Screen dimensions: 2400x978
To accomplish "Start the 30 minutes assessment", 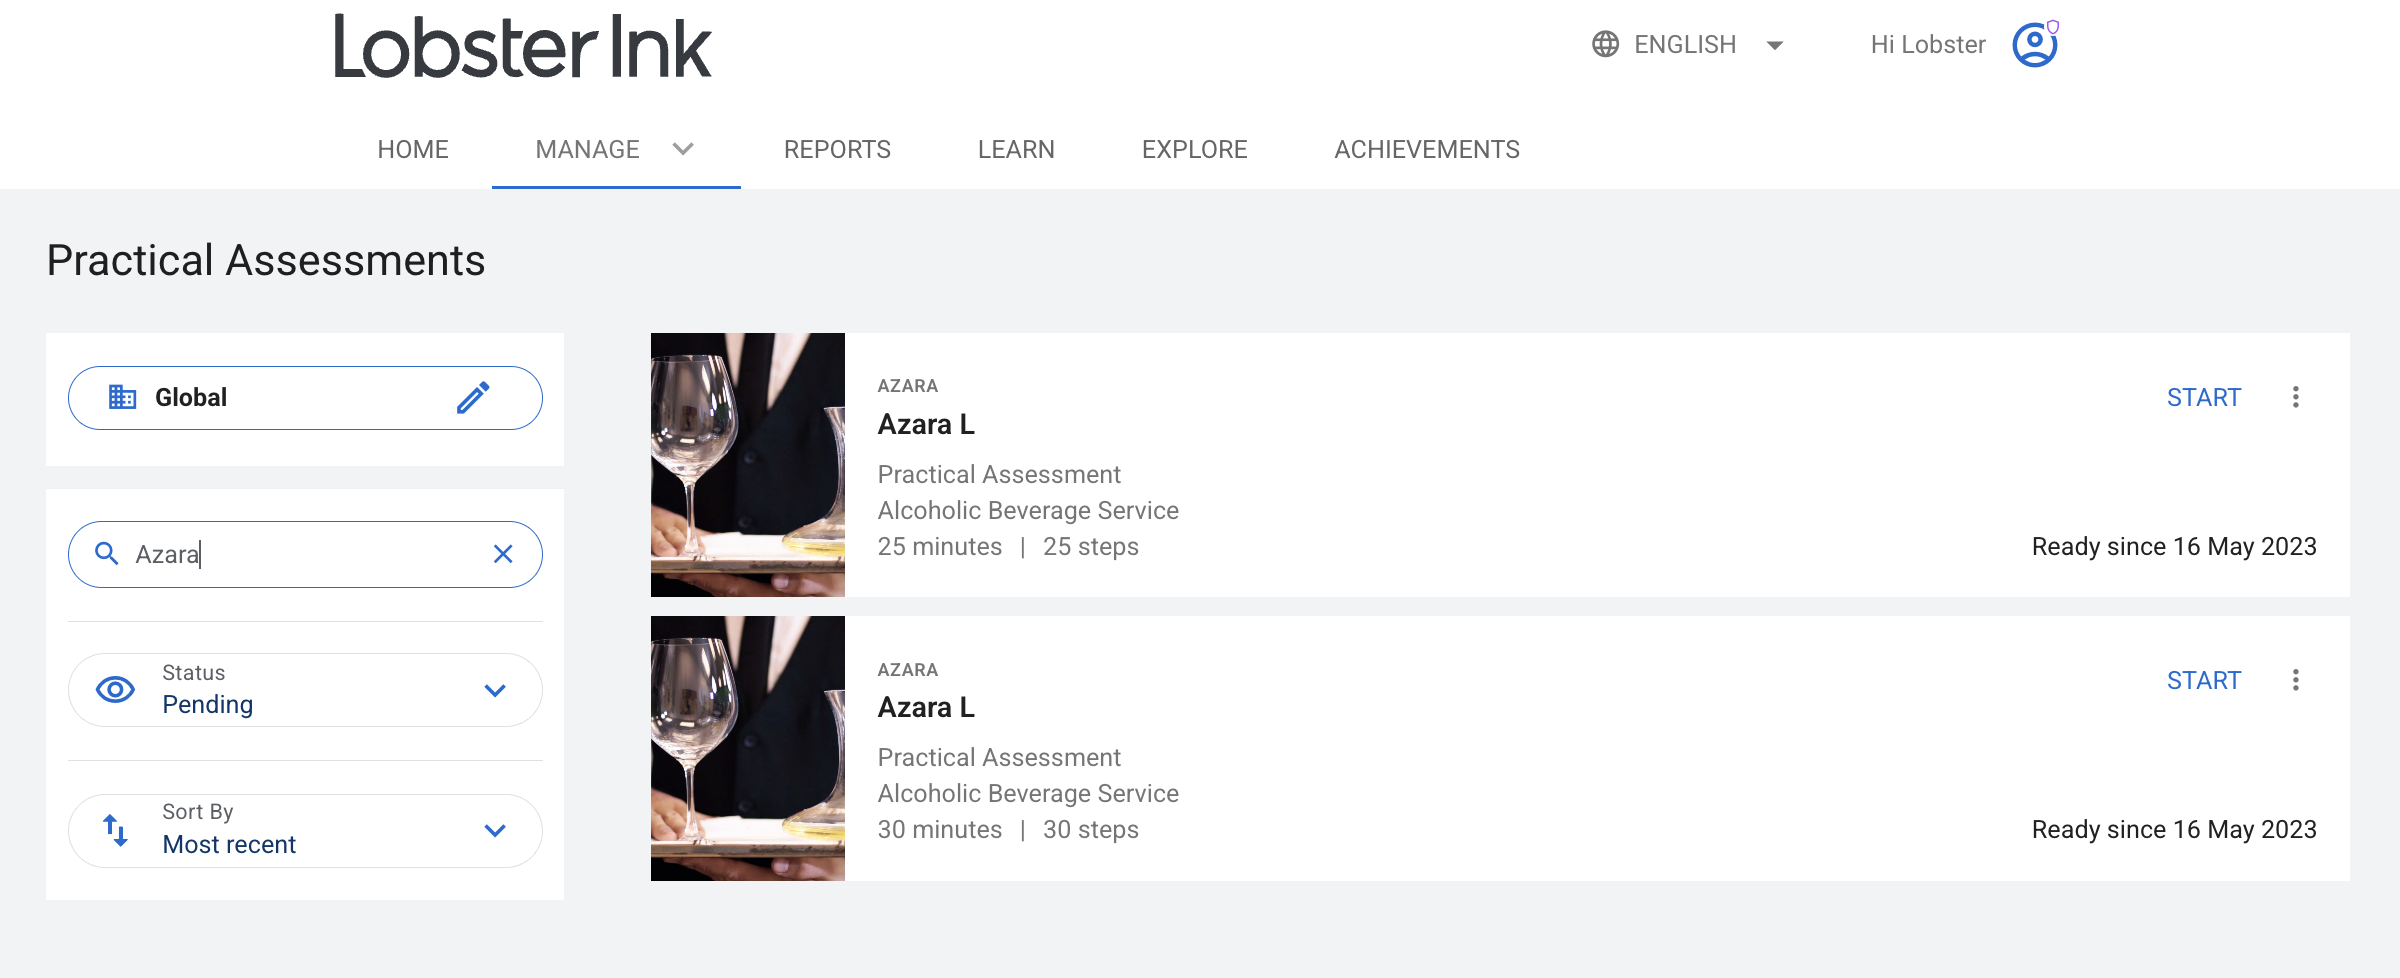I will [x=2203, y=680].
